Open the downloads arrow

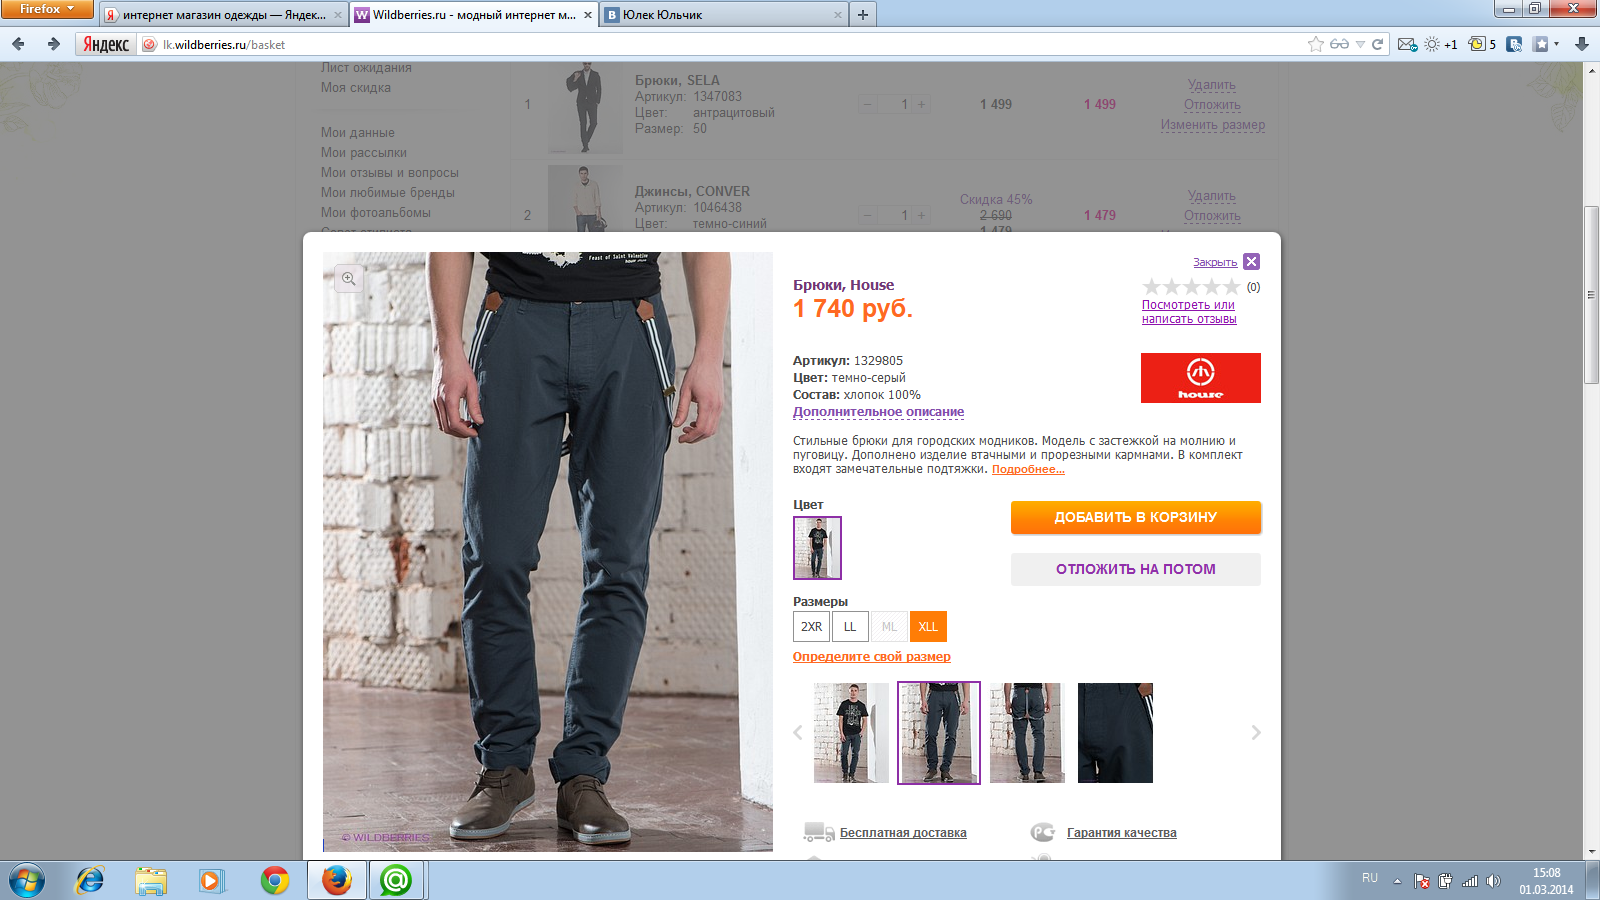pos(1582,44)
